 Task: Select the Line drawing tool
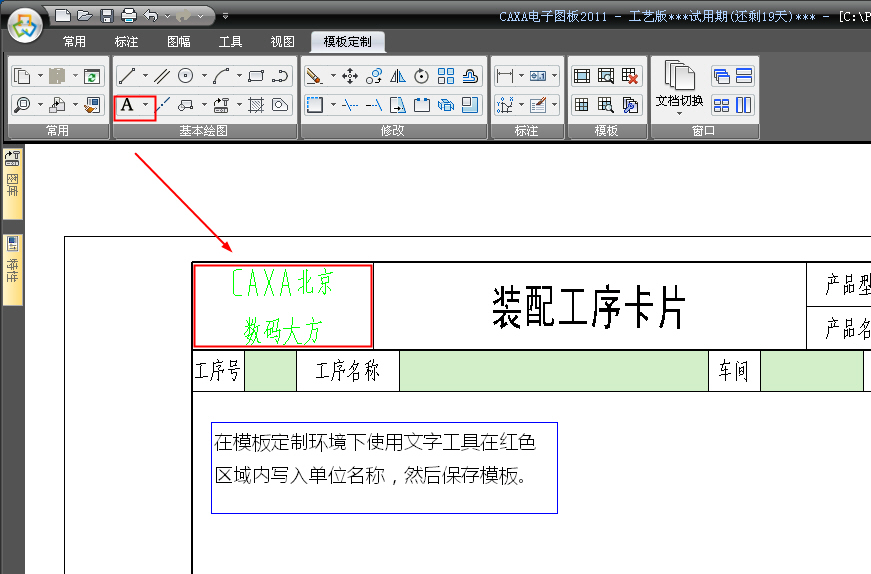pyautogui.click(x=127, y=76)
